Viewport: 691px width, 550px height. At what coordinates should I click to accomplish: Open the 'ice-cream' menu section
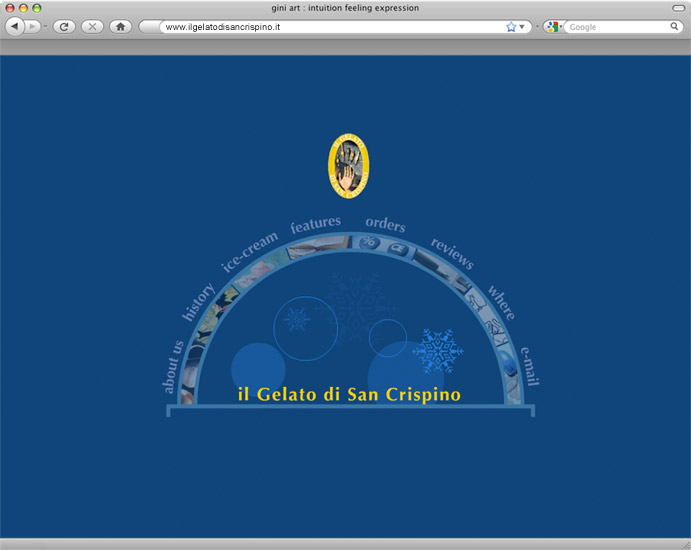point(249,251)
